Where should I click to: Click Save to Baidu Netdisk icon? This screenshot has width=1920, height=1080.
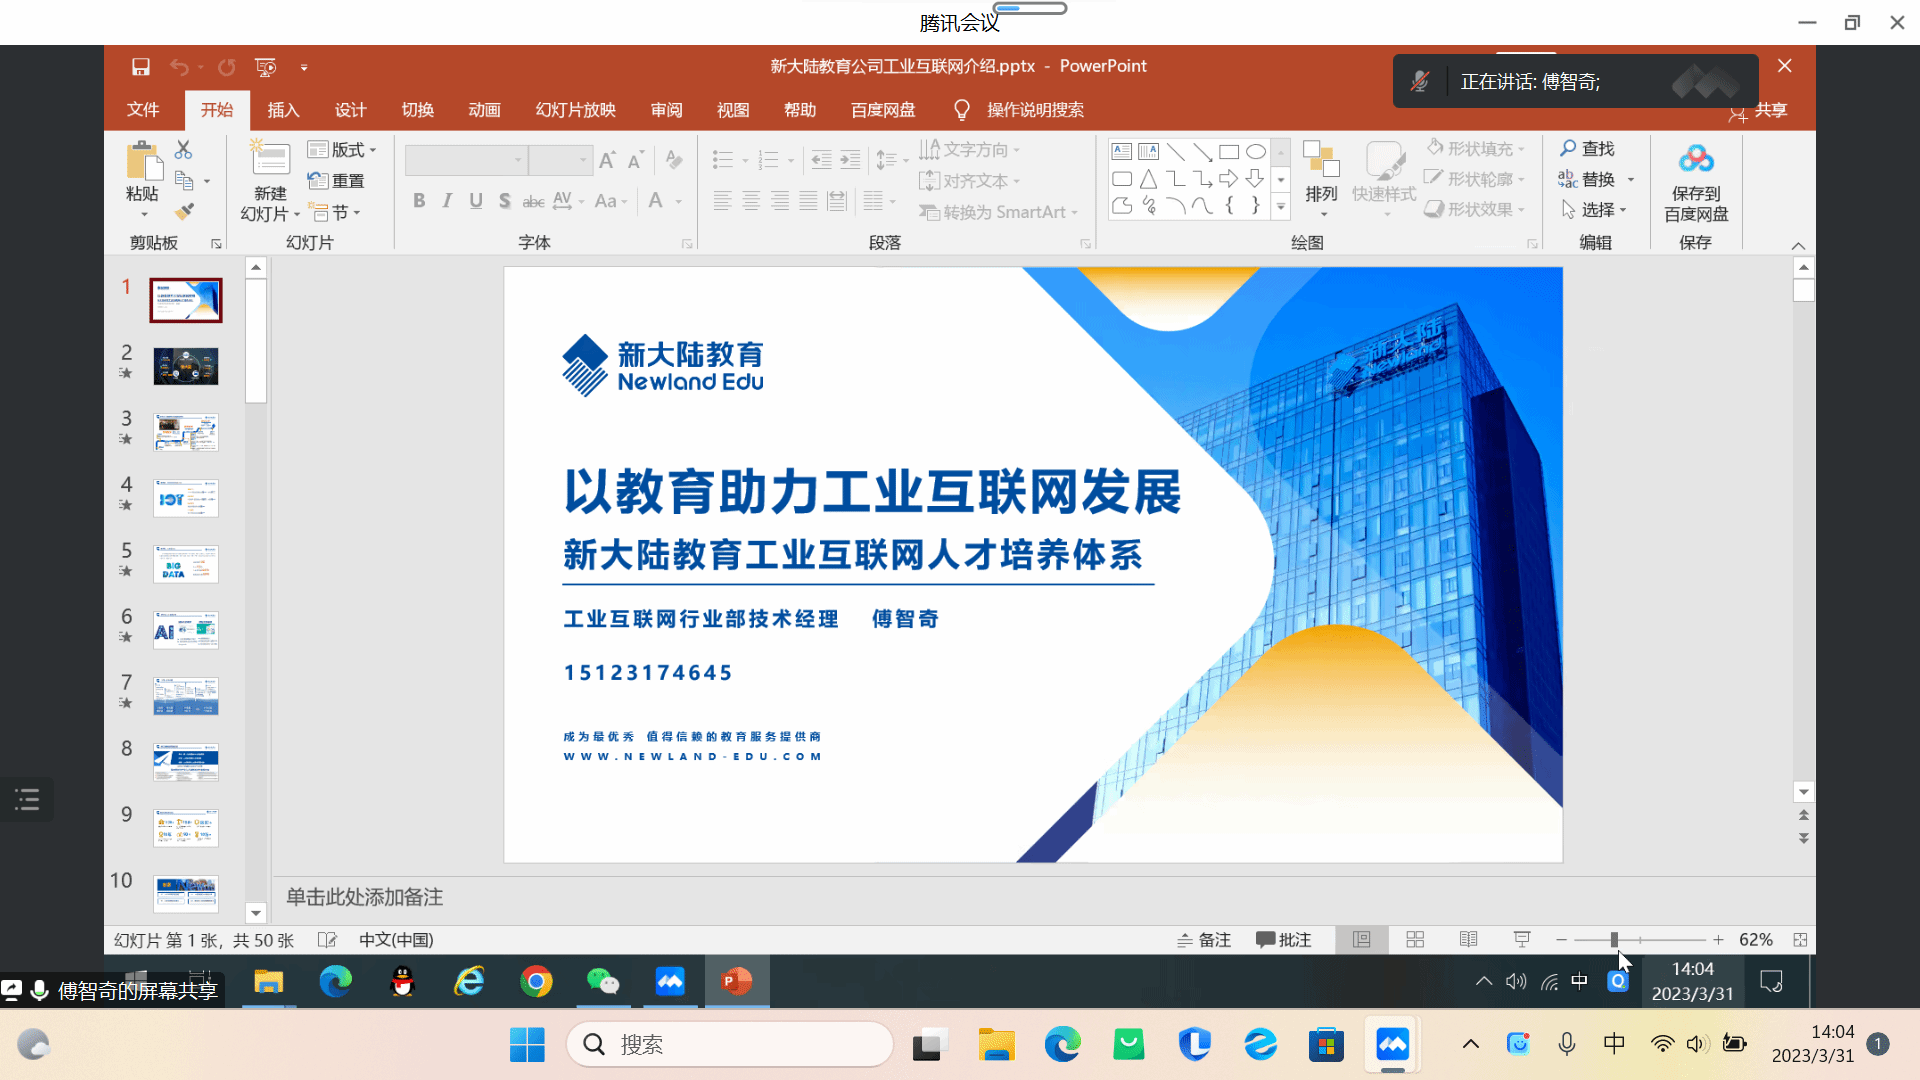[x=1695, y=160]
